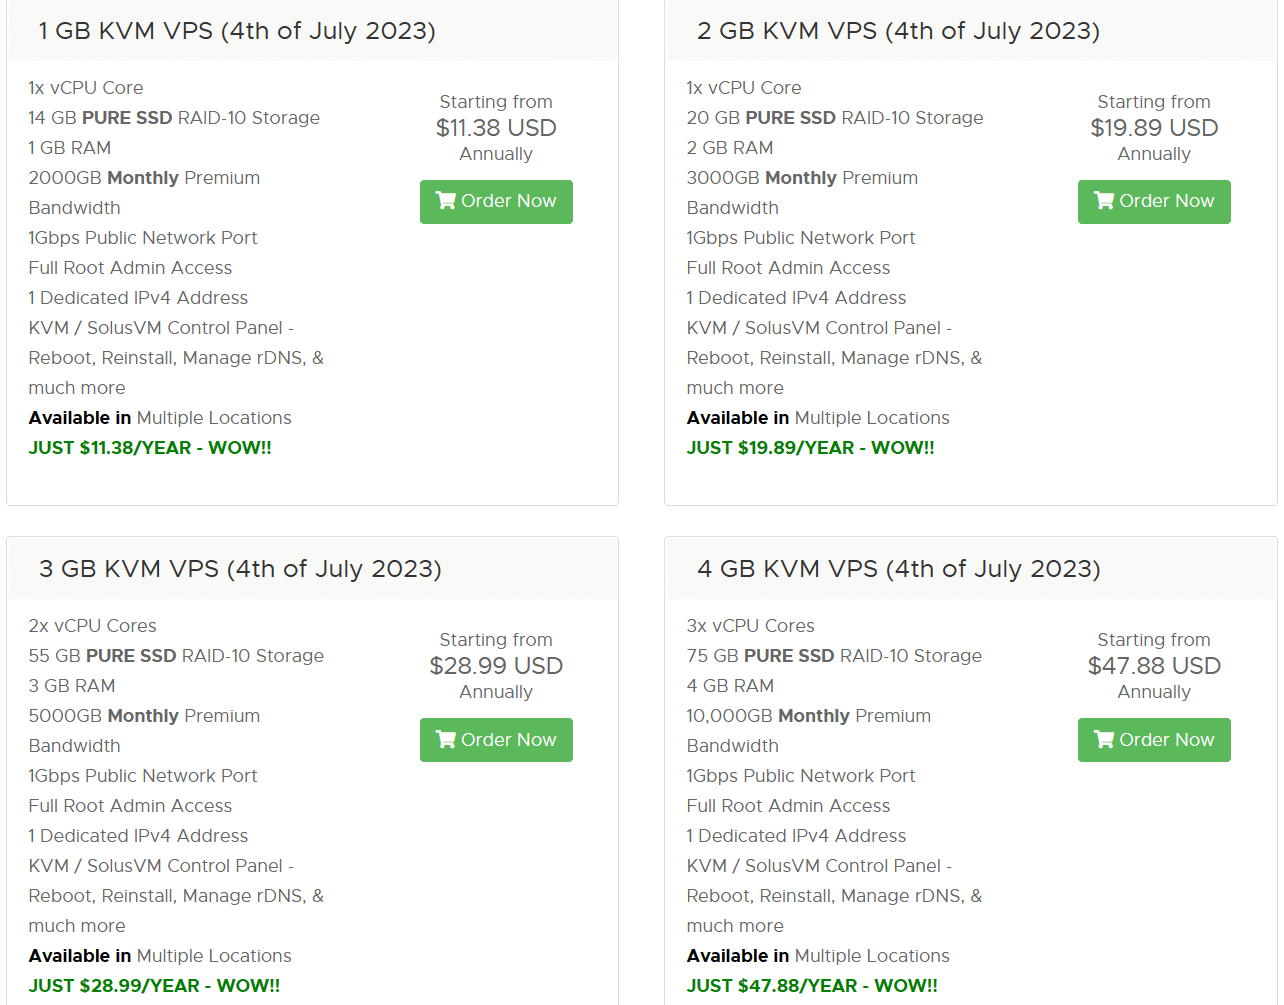Viewport: 1284px width, 1005px height.
Task: Click JUST $11.38/YEAR - WOW!! text
Action: tap(150, 448)
